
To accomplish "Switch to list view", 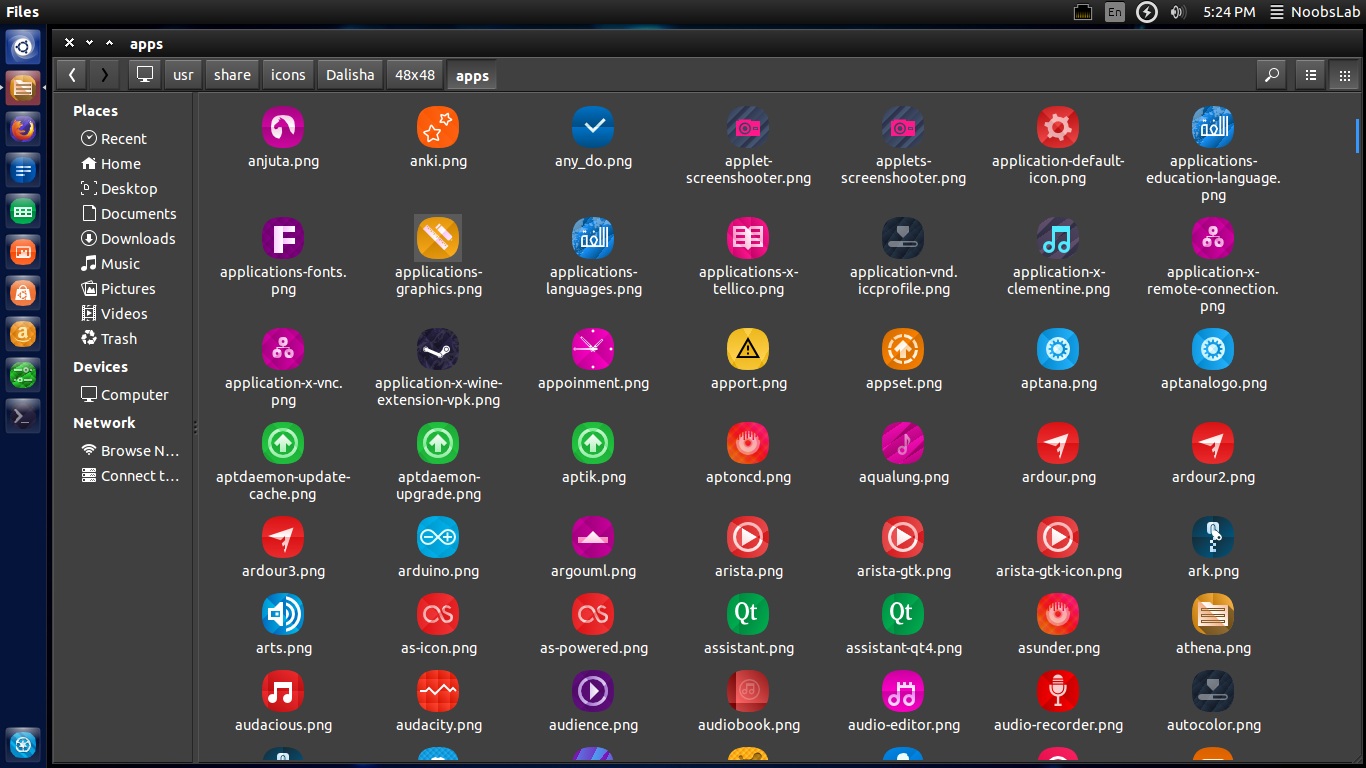I will point(1311,74).
